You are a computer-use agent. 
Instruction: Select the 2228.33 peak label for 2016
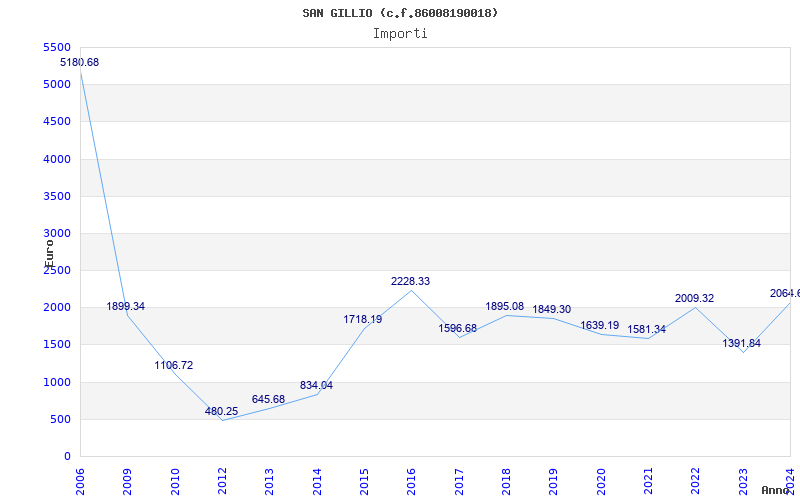410,281
